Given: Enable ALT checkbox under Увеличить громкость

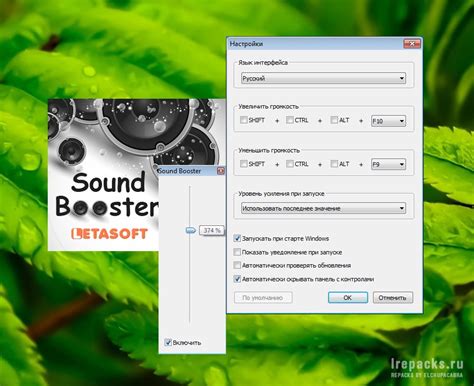Looking at the screenshot, I should point(334,120).
